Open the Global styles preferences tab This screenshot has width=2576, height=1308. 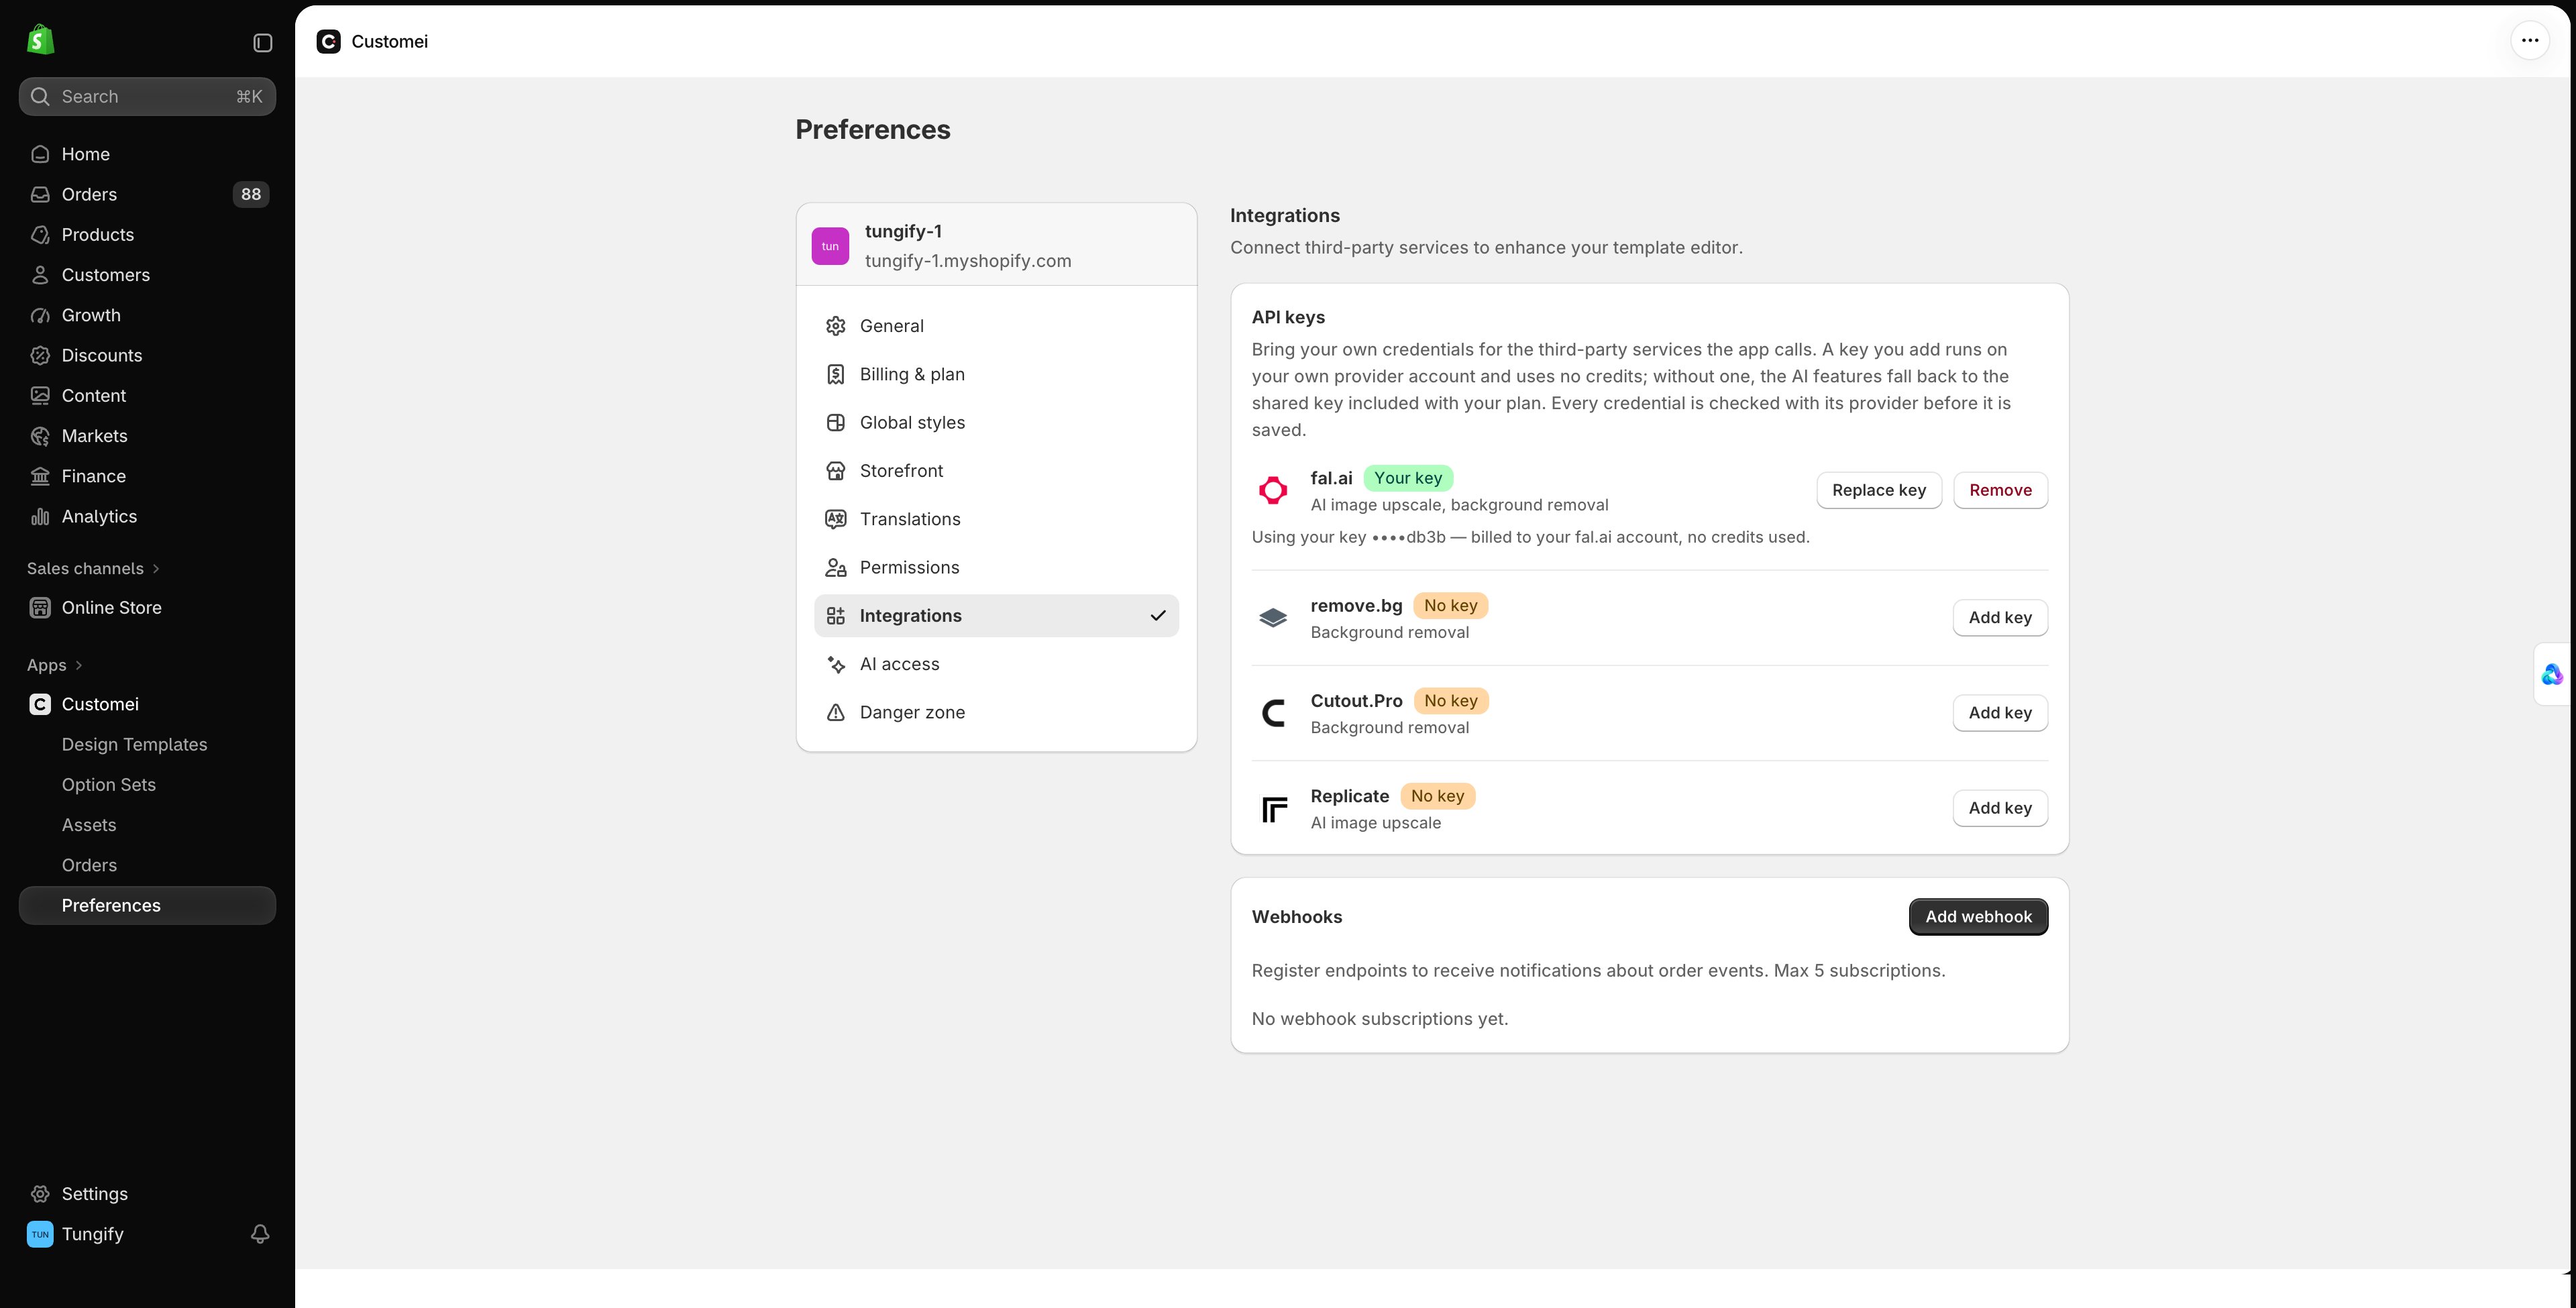click(996, 422)
